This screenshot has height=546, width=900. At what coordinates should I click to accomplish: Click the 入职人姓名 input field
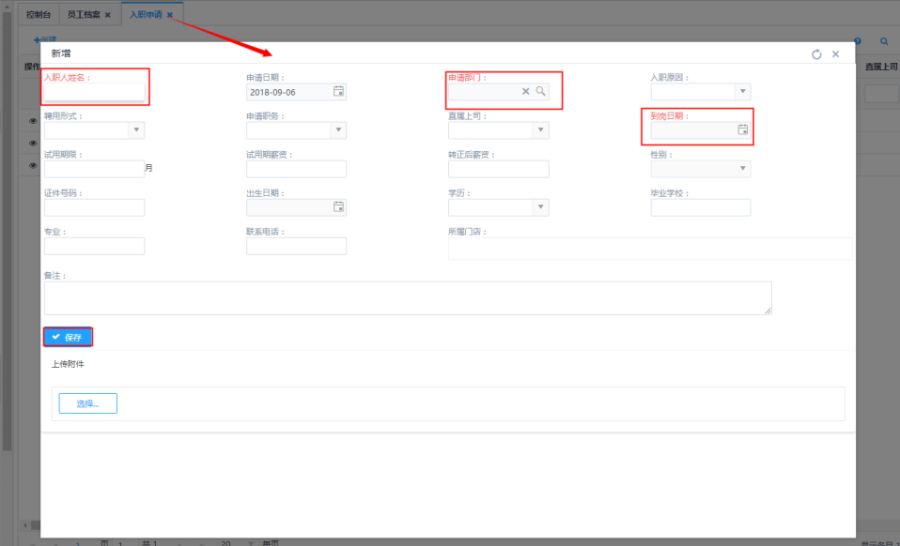pyautogui.click(x=94, y=92)
